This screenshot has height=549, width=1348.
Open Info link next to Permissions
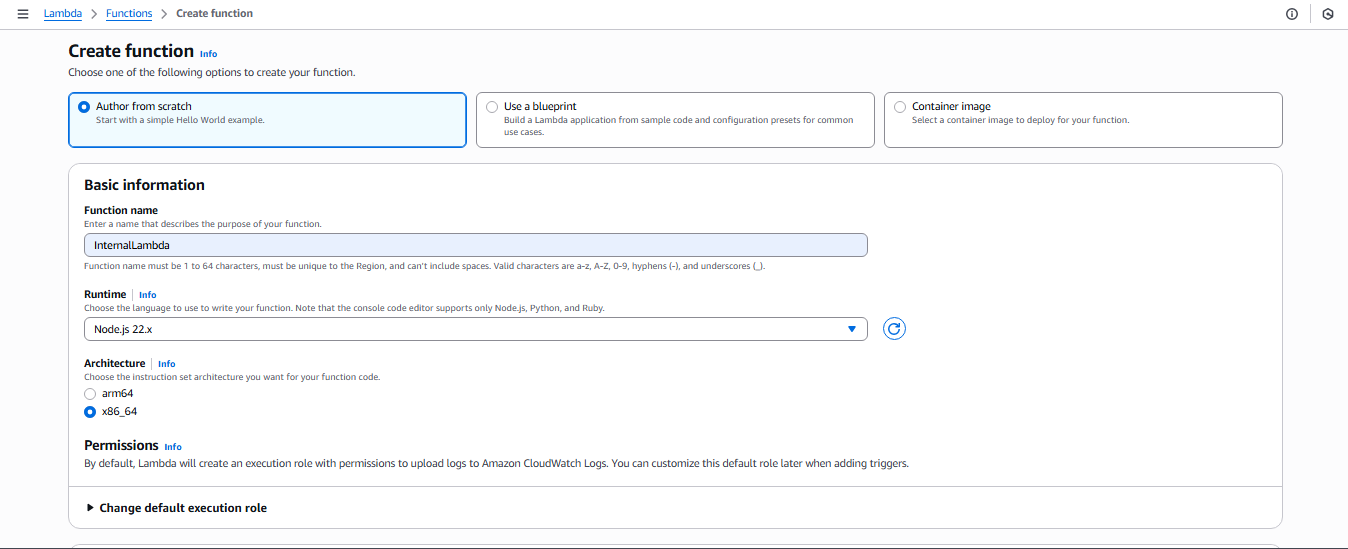(173, 447)
